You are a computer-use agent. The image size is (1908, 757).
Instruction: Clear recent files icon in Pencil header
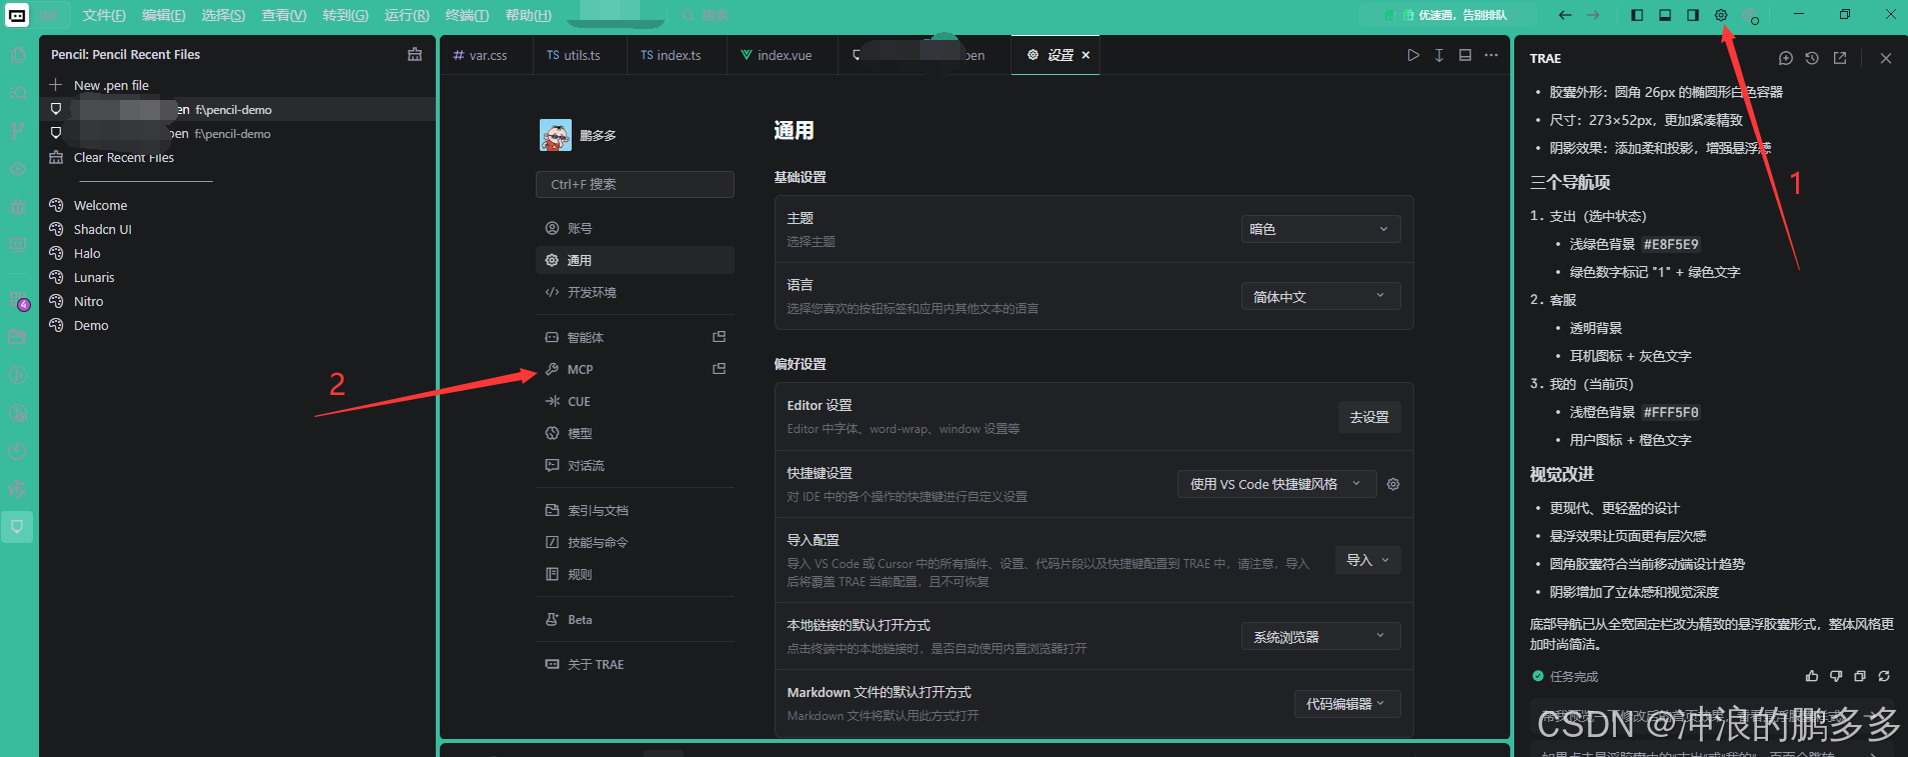click(x=415, y=54)
